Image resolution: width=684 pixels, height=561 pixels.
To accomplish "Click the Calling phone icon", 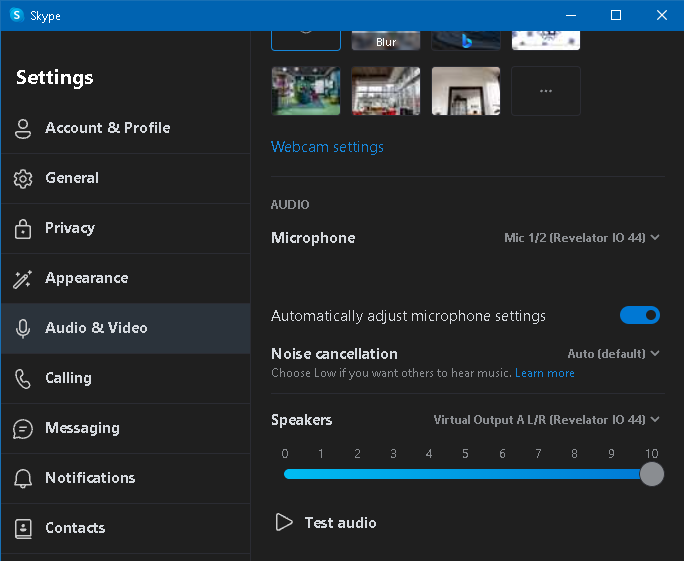I will 23,379.
